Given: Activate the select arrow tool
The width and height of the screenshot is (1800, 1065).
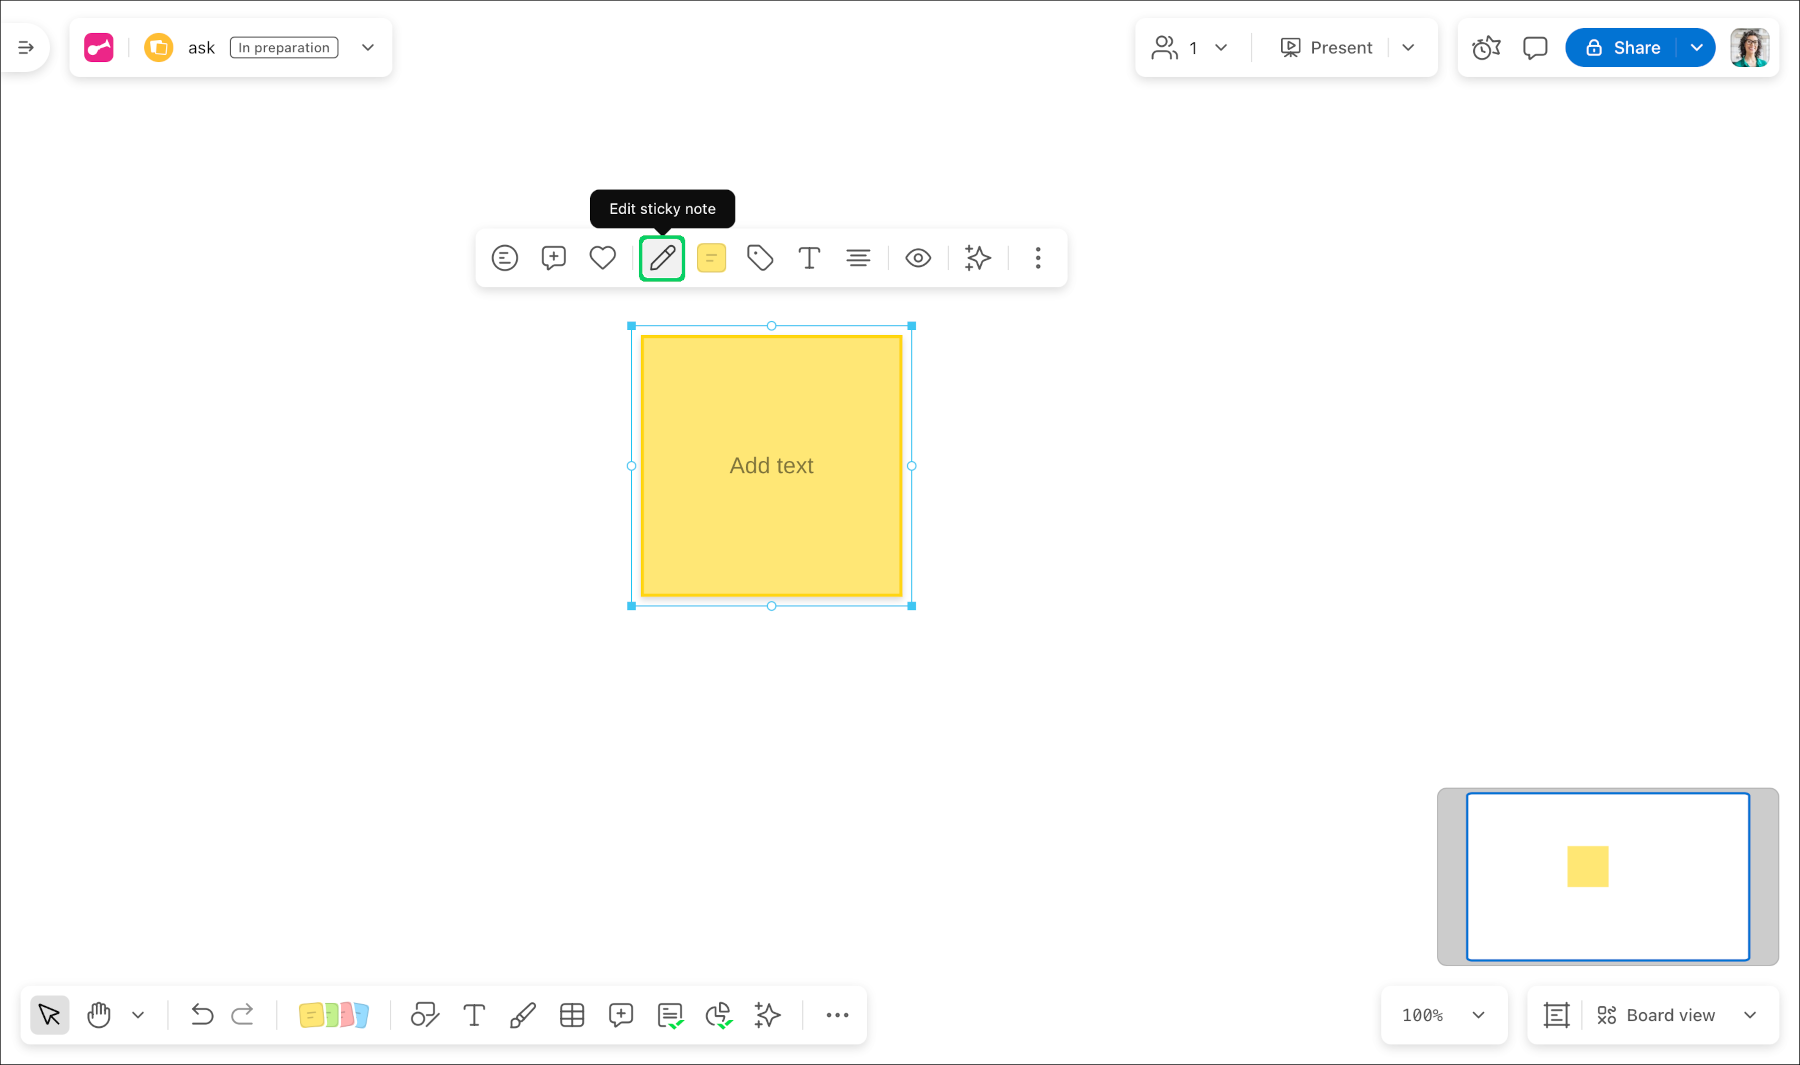Looking at the screenshot, I should click(x=50, y=1016).
